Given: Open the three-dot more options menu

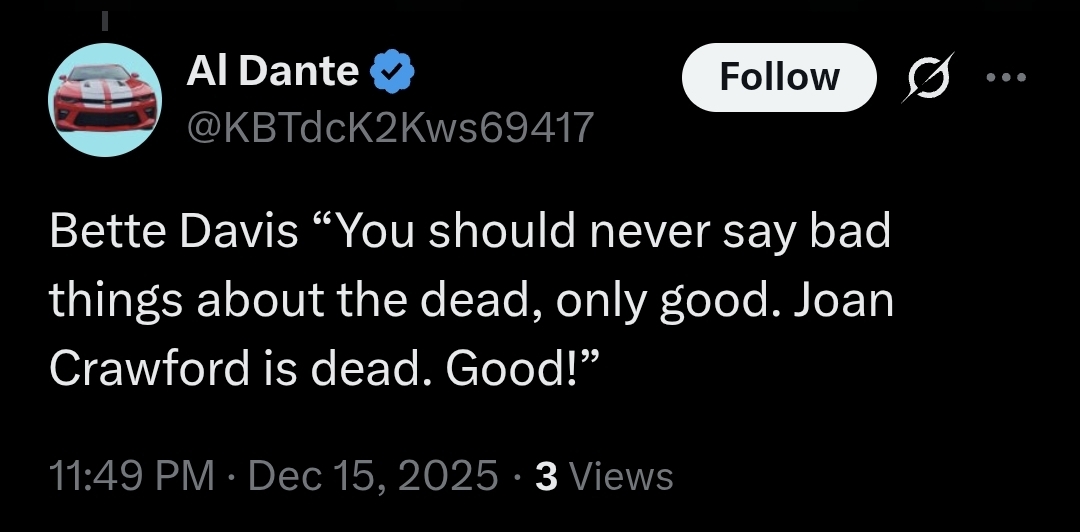Looking at the screenshot, I should (1005, 77).
